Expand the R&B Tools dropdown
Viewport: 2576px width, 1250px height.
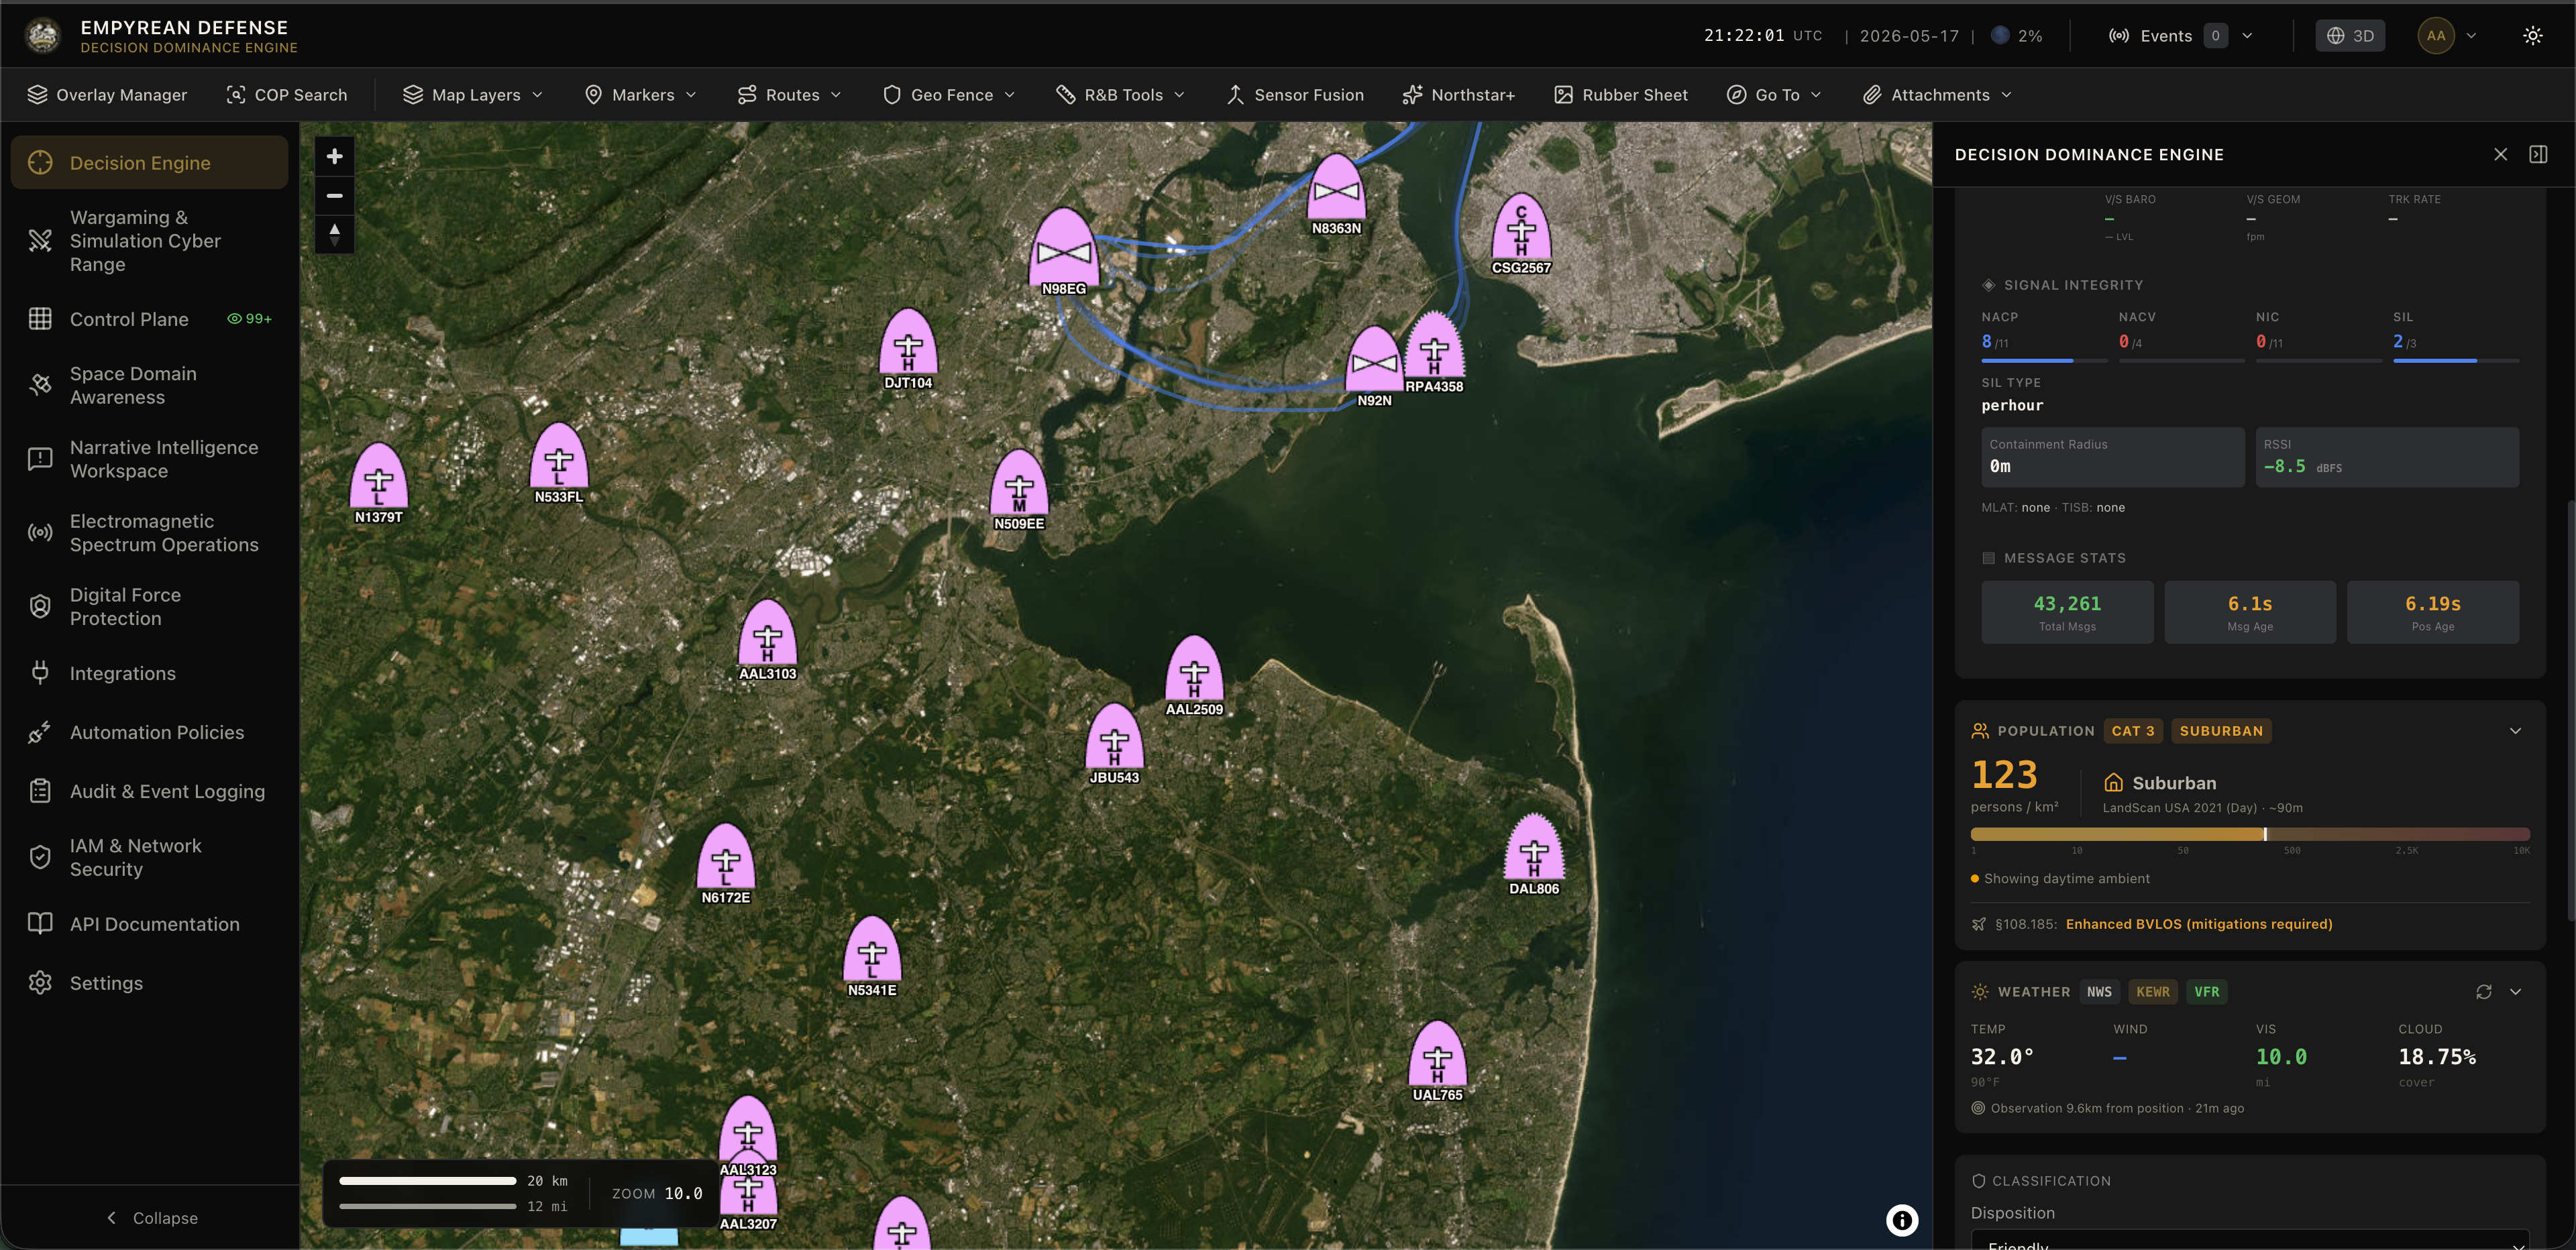[x=1120, y=95]
